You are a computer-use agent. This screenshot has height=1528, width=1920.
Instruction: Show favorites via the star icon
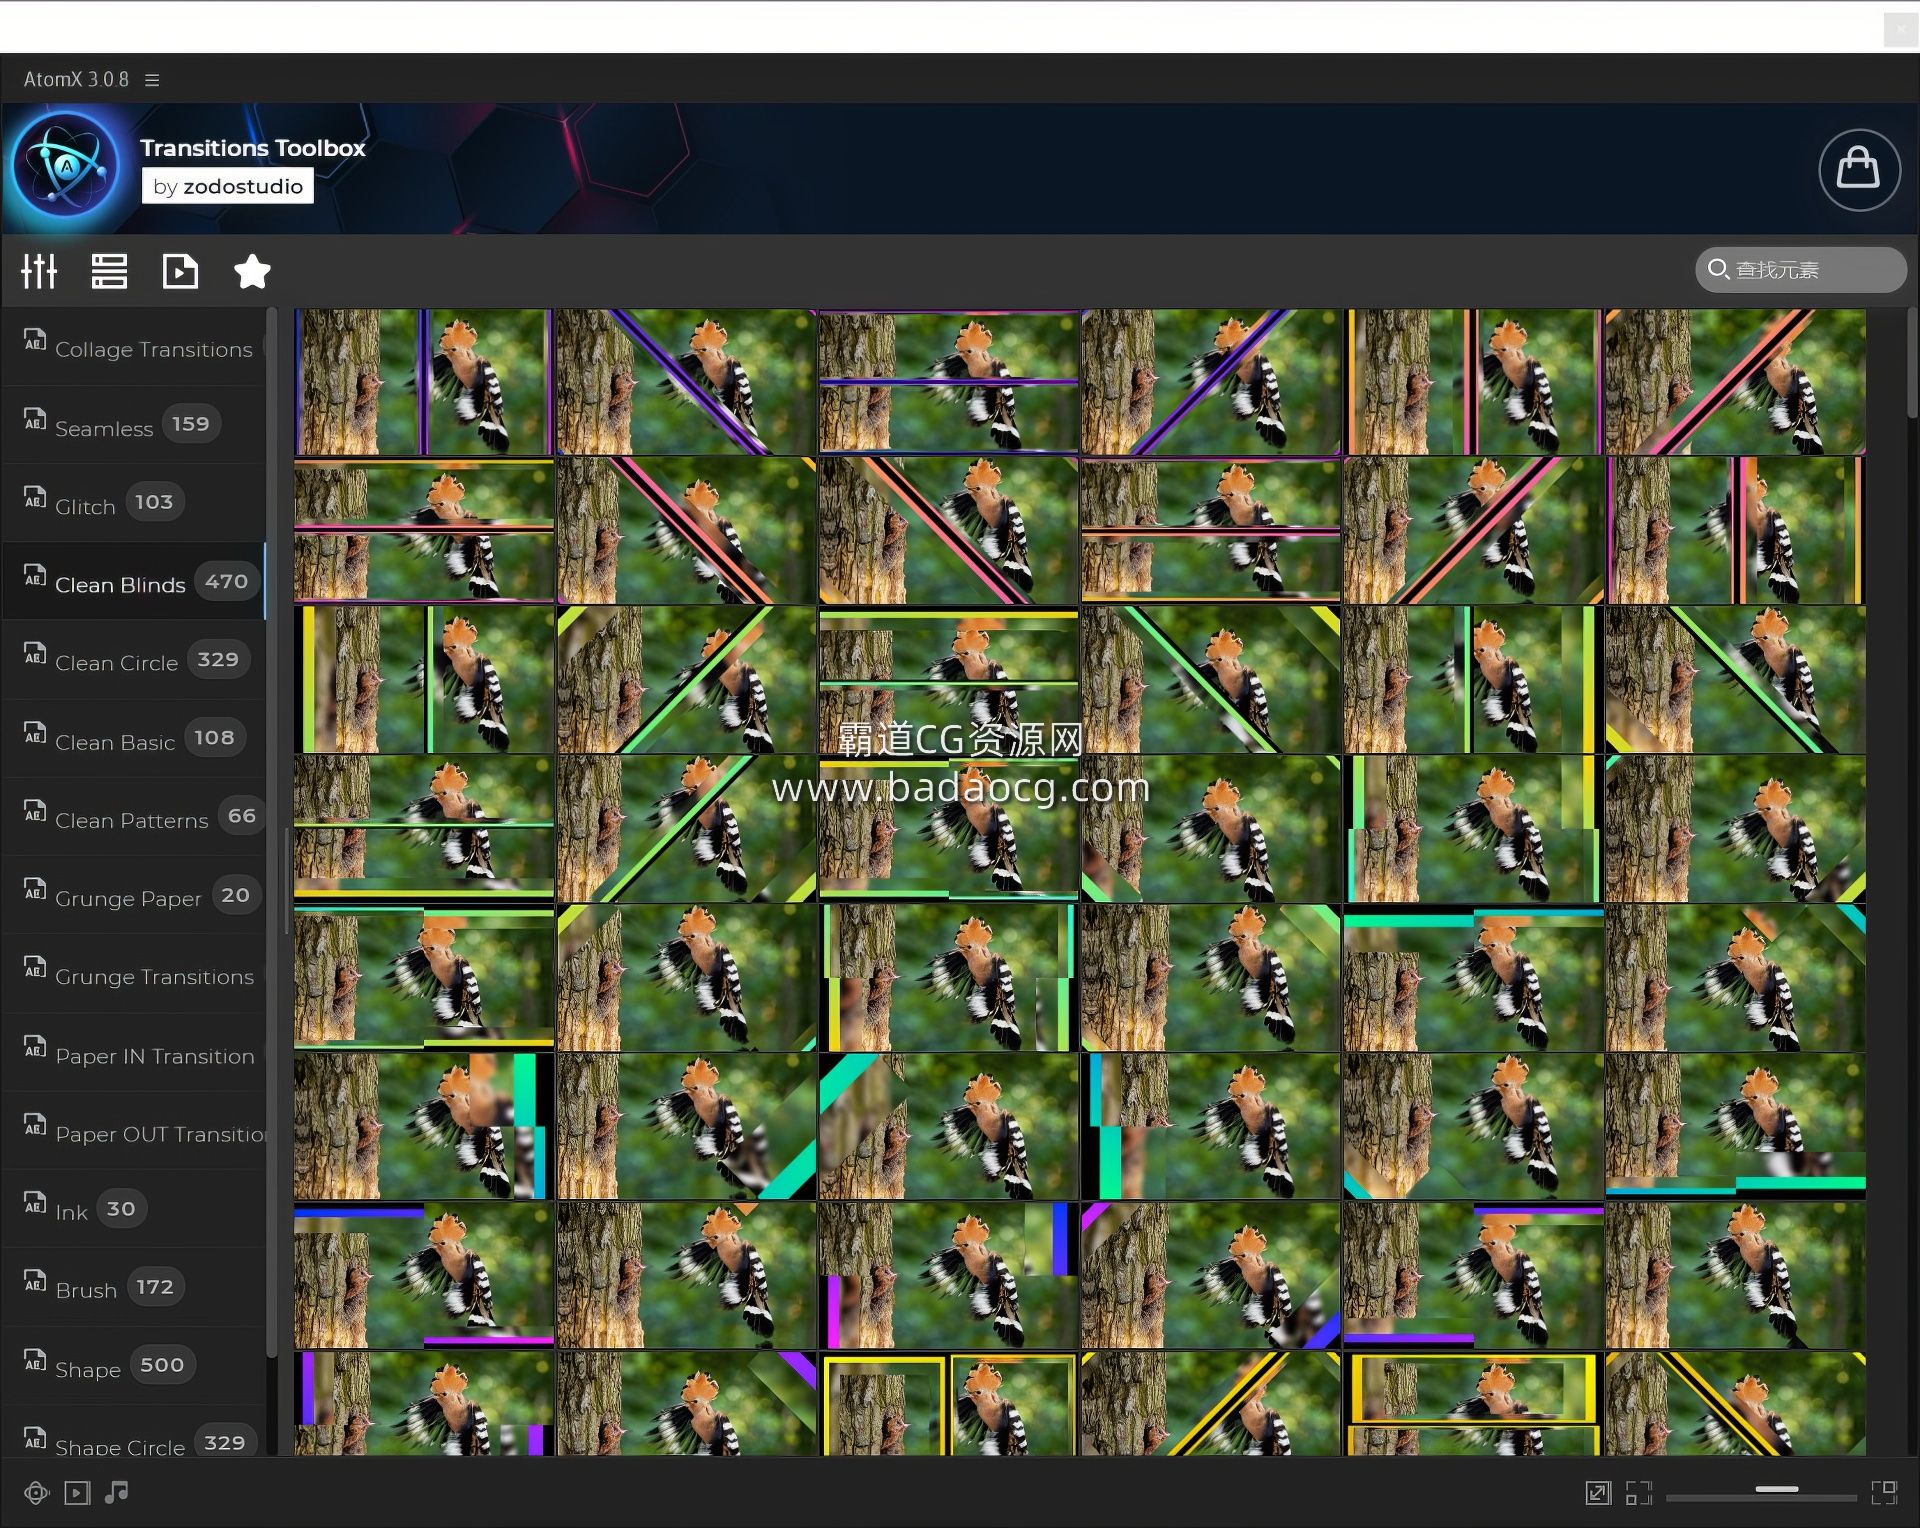click(x=252, y=271)
